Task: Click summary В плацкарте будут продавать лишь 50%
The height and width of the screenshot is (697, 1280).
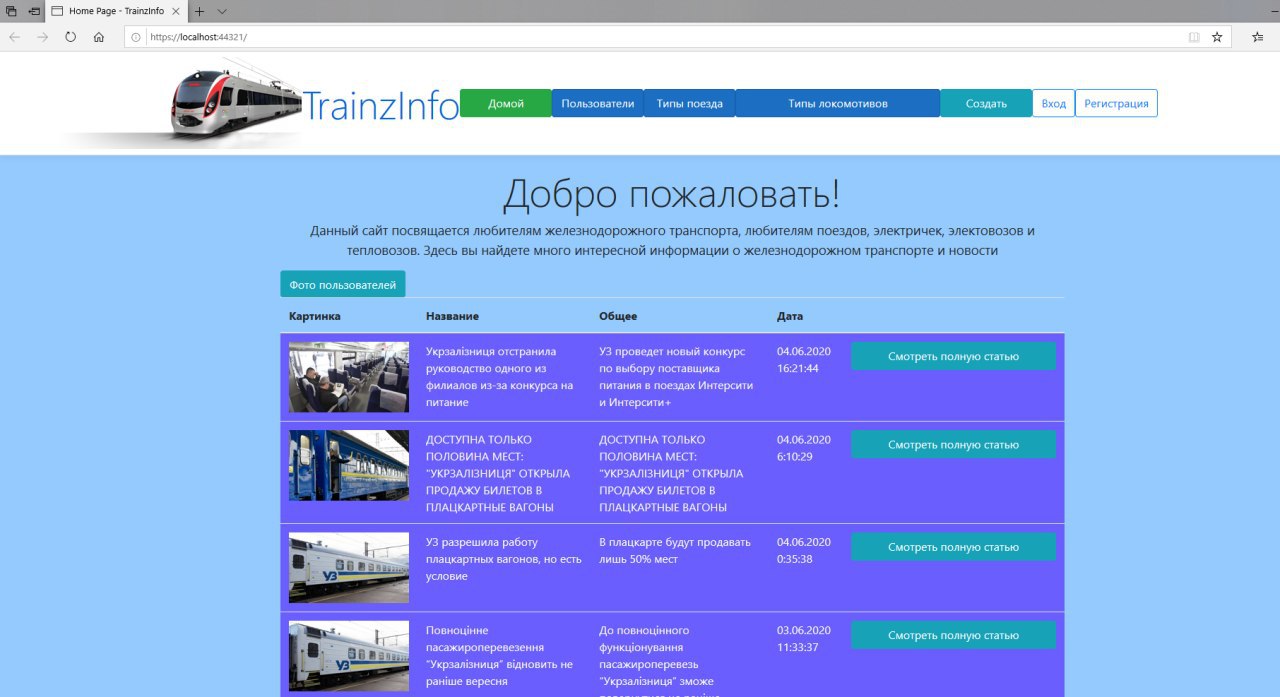Action: pyautogui.click(x=675, y=551)
